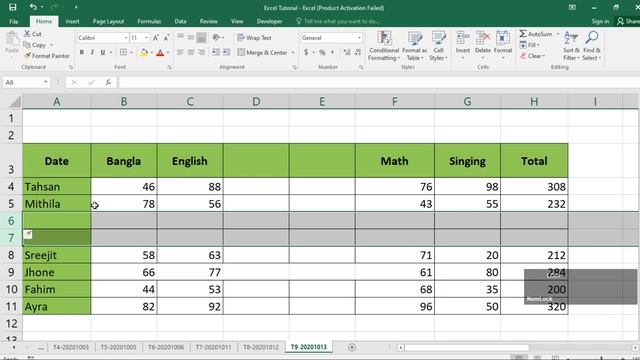
Task: Click the Fill button in Editing group
Action: 529,45
